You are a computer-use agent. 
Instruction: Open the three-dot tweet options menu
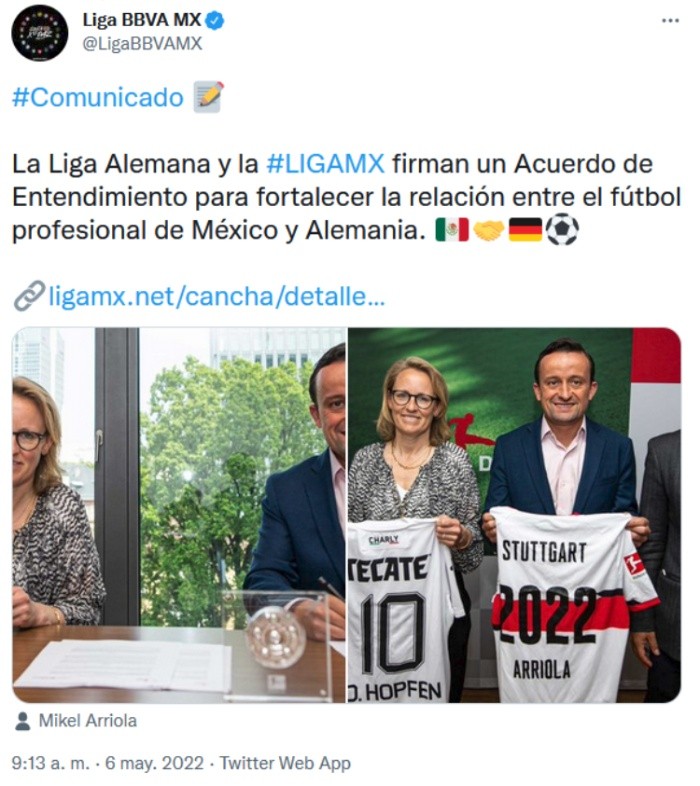click(670, 21)
